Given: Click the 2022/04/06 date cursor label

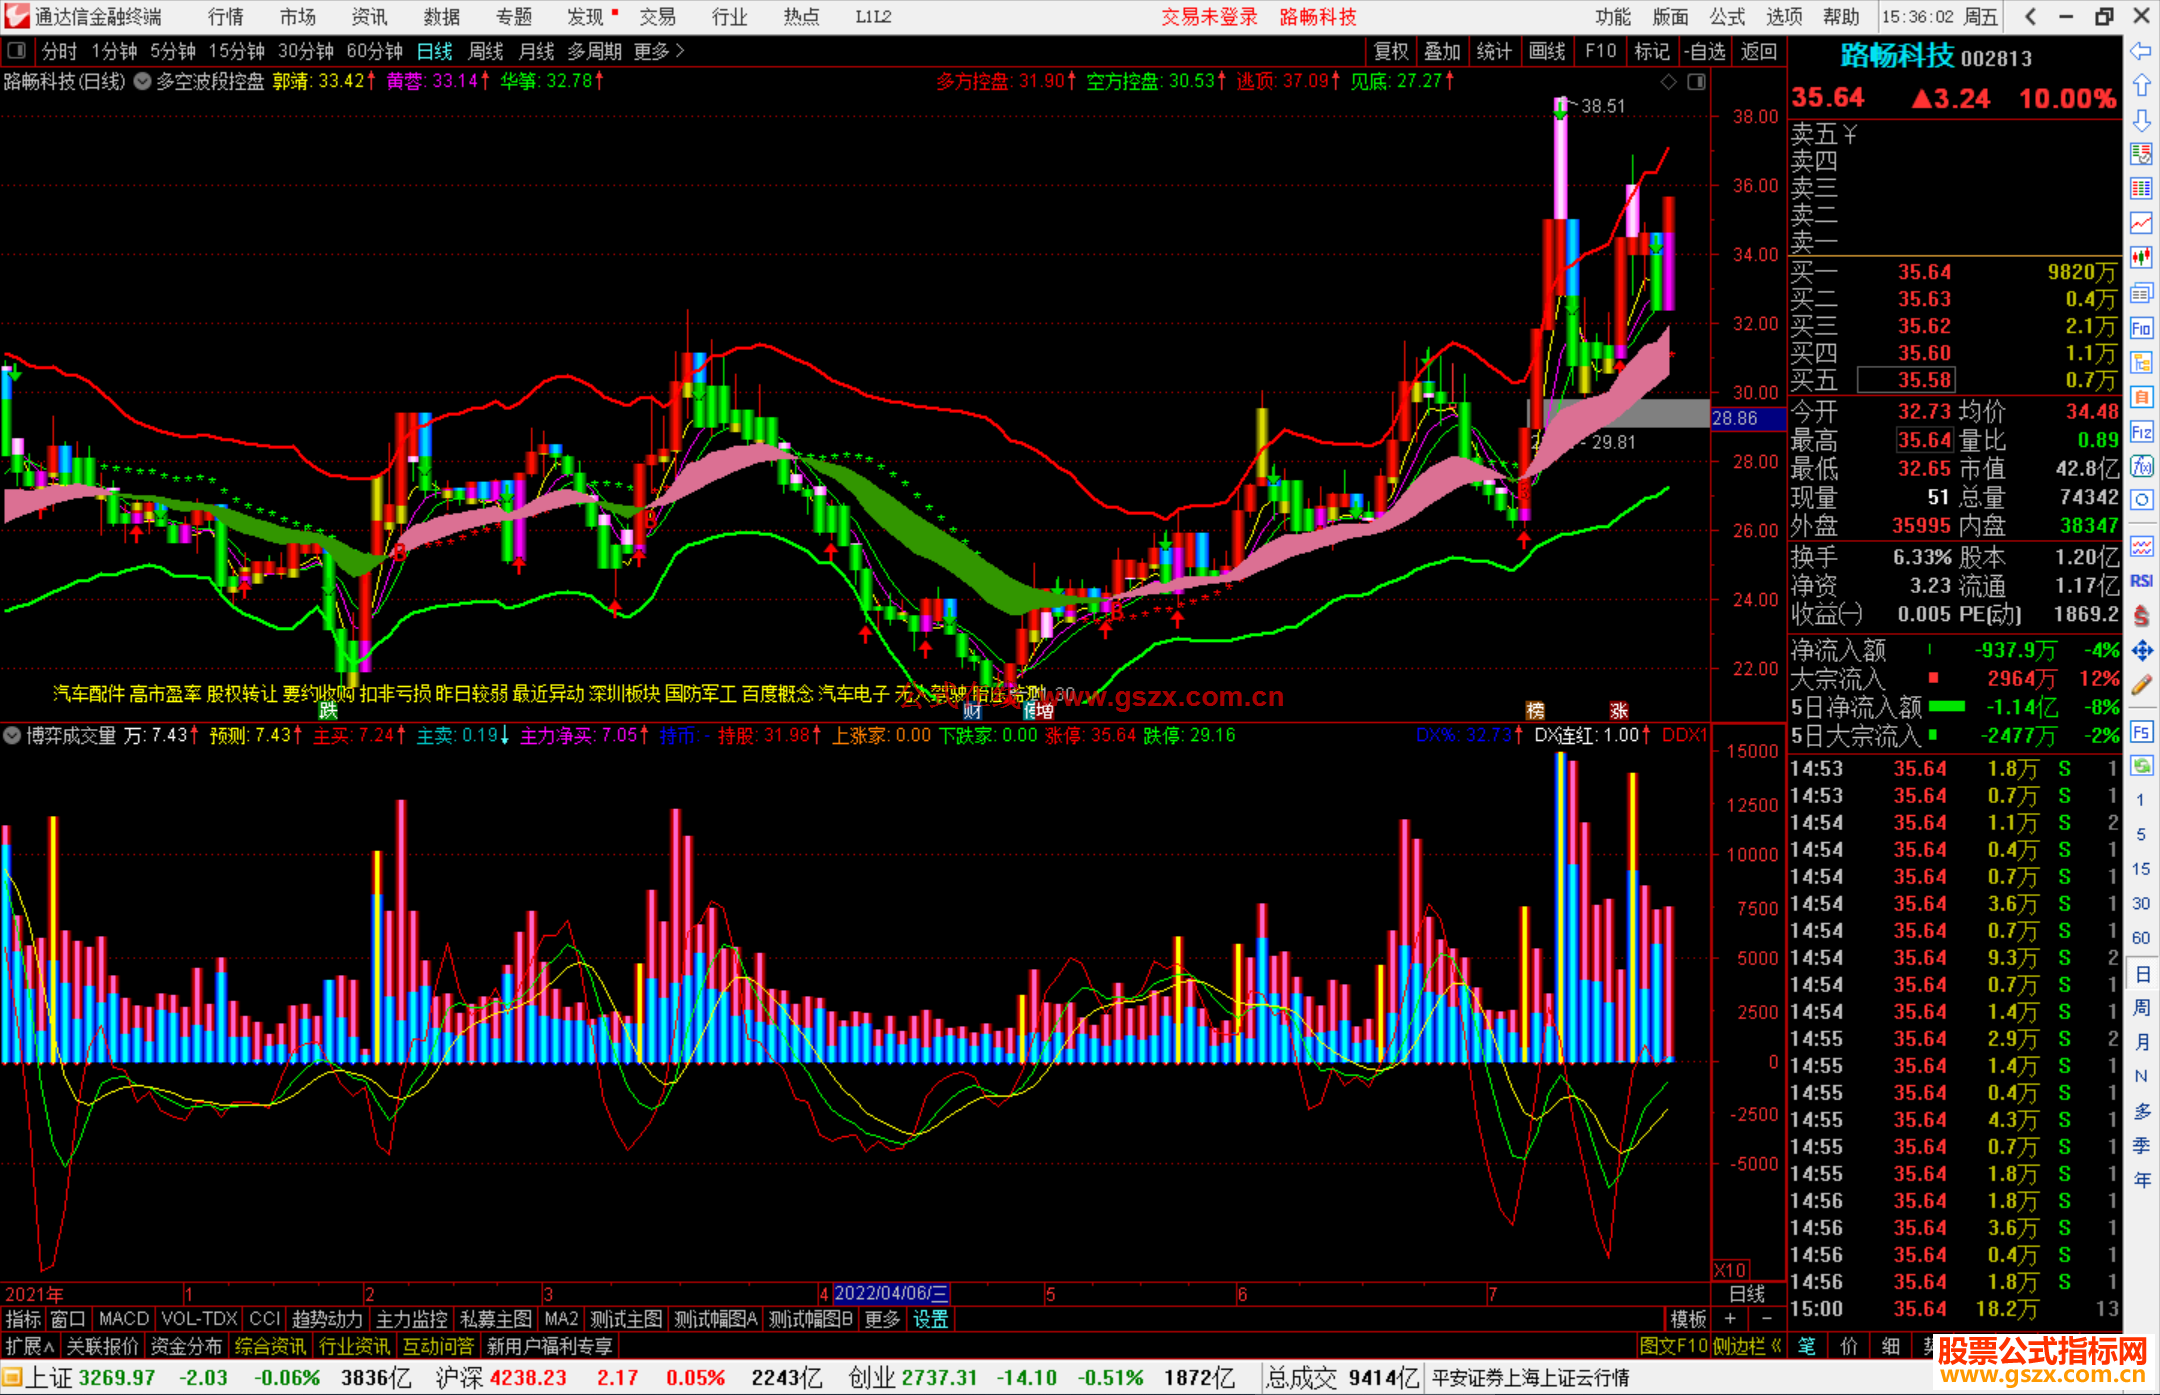Looking at the screenshot, I should [891, 1293].
